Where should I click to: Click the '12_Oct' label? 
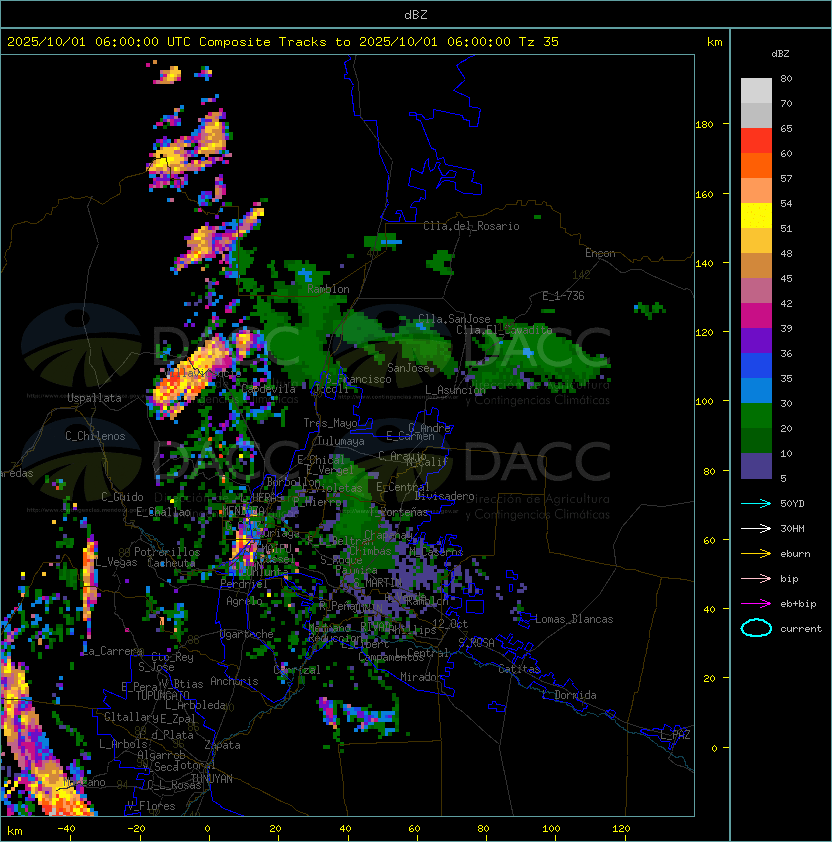[450, 623]
